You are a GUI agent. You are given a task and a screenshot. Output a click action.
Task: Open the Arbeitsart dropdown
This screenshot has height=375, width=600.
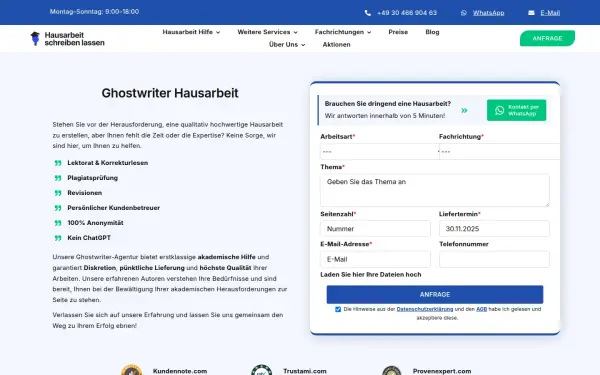(380, 152)
